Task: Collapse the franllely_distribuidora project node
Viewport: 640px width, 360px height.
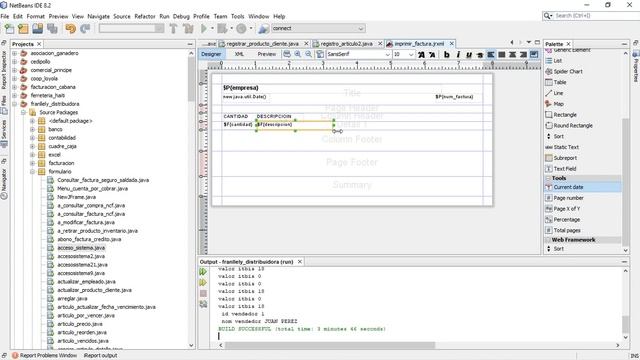Action: tap(15, 104)
